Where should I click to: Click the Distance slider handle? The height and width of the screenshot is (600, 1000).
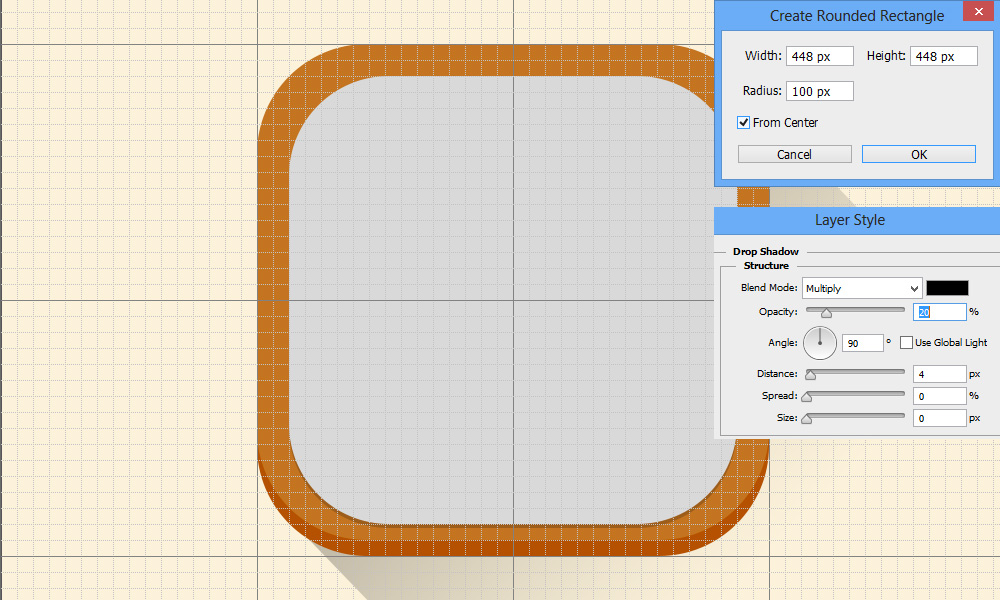810,376
